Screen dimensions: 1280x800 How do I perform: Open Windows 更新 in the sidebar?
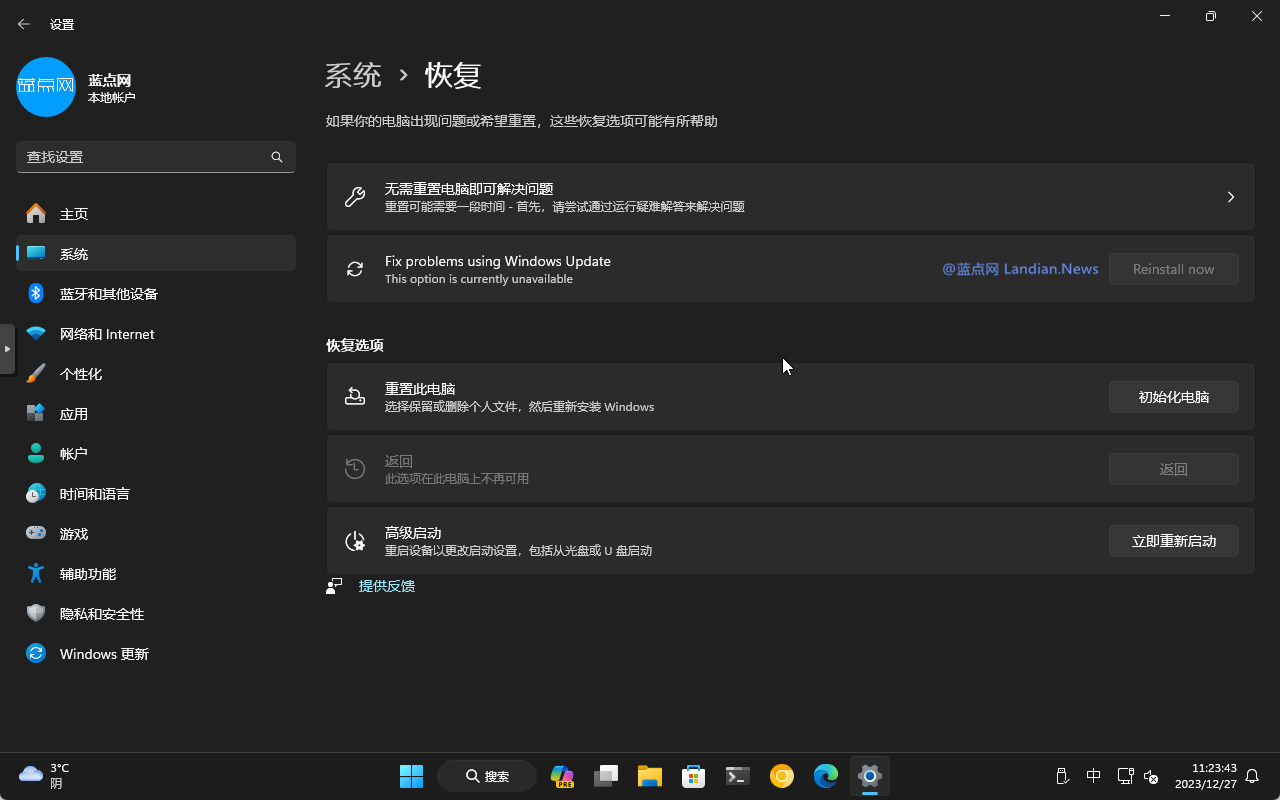click(x=103, y=654)
